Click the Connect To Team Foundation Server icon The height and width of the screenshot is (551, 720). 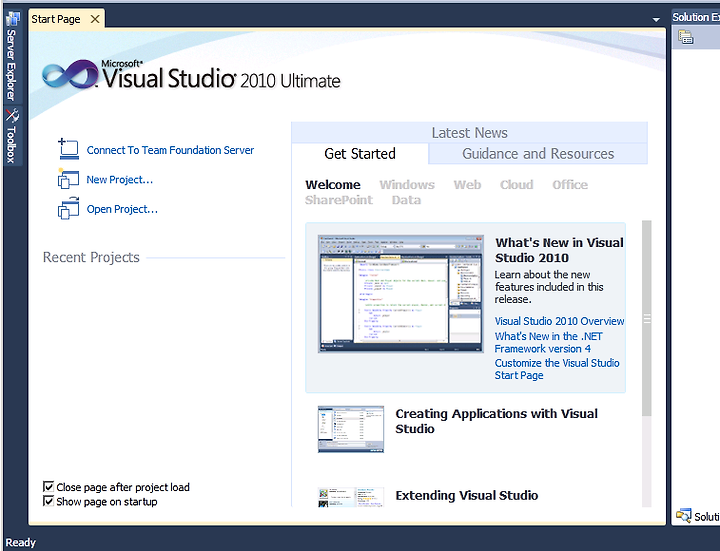(68, 149)
